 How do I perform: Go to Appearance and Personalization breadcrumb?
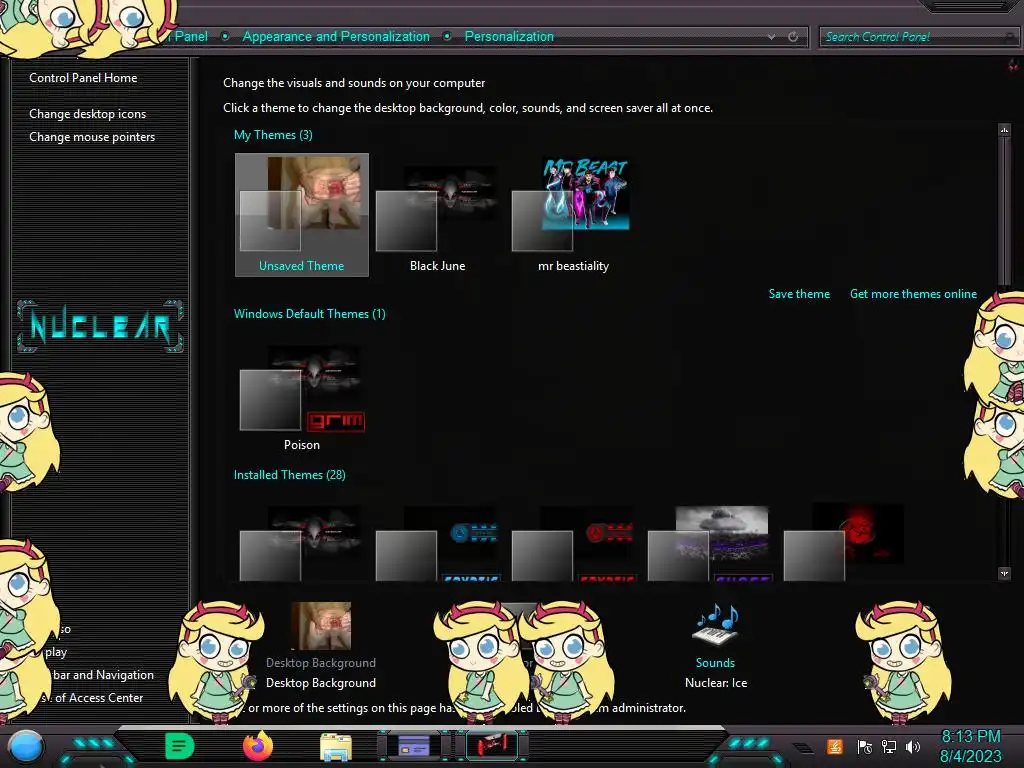pos(336,37)
